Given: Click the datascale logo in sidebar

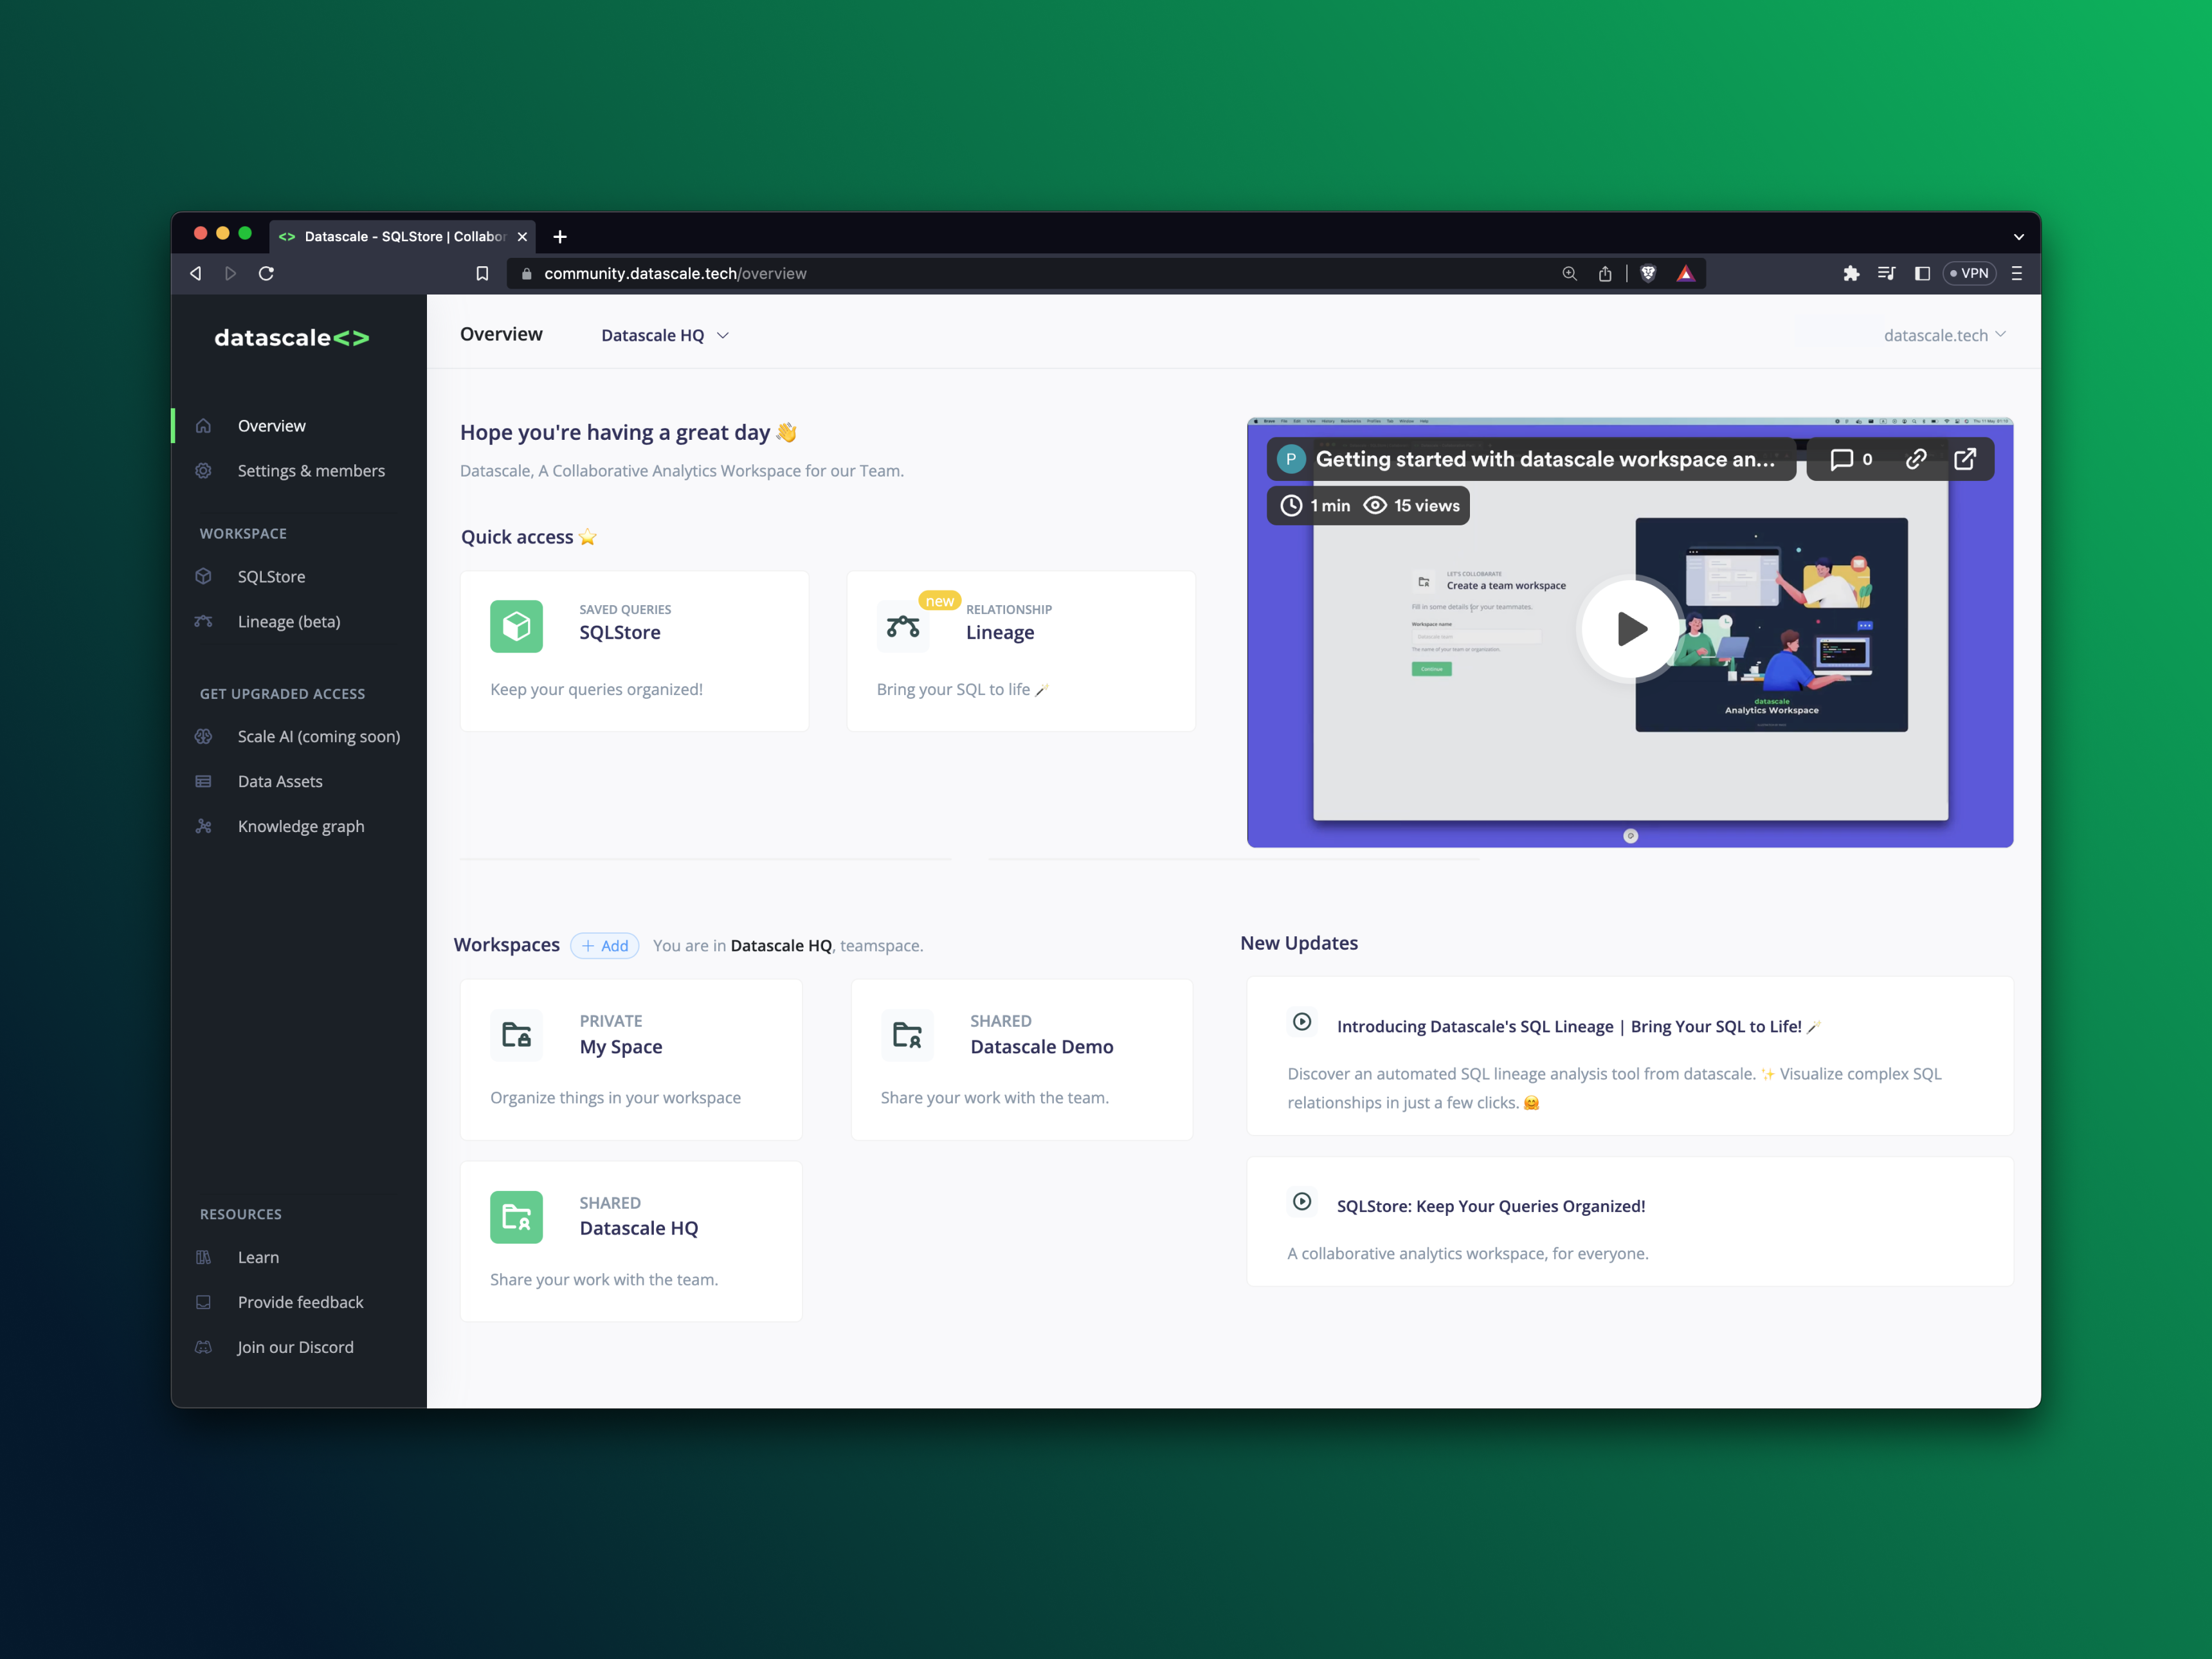Looking at the screenshot, I should tap(291, 338).
